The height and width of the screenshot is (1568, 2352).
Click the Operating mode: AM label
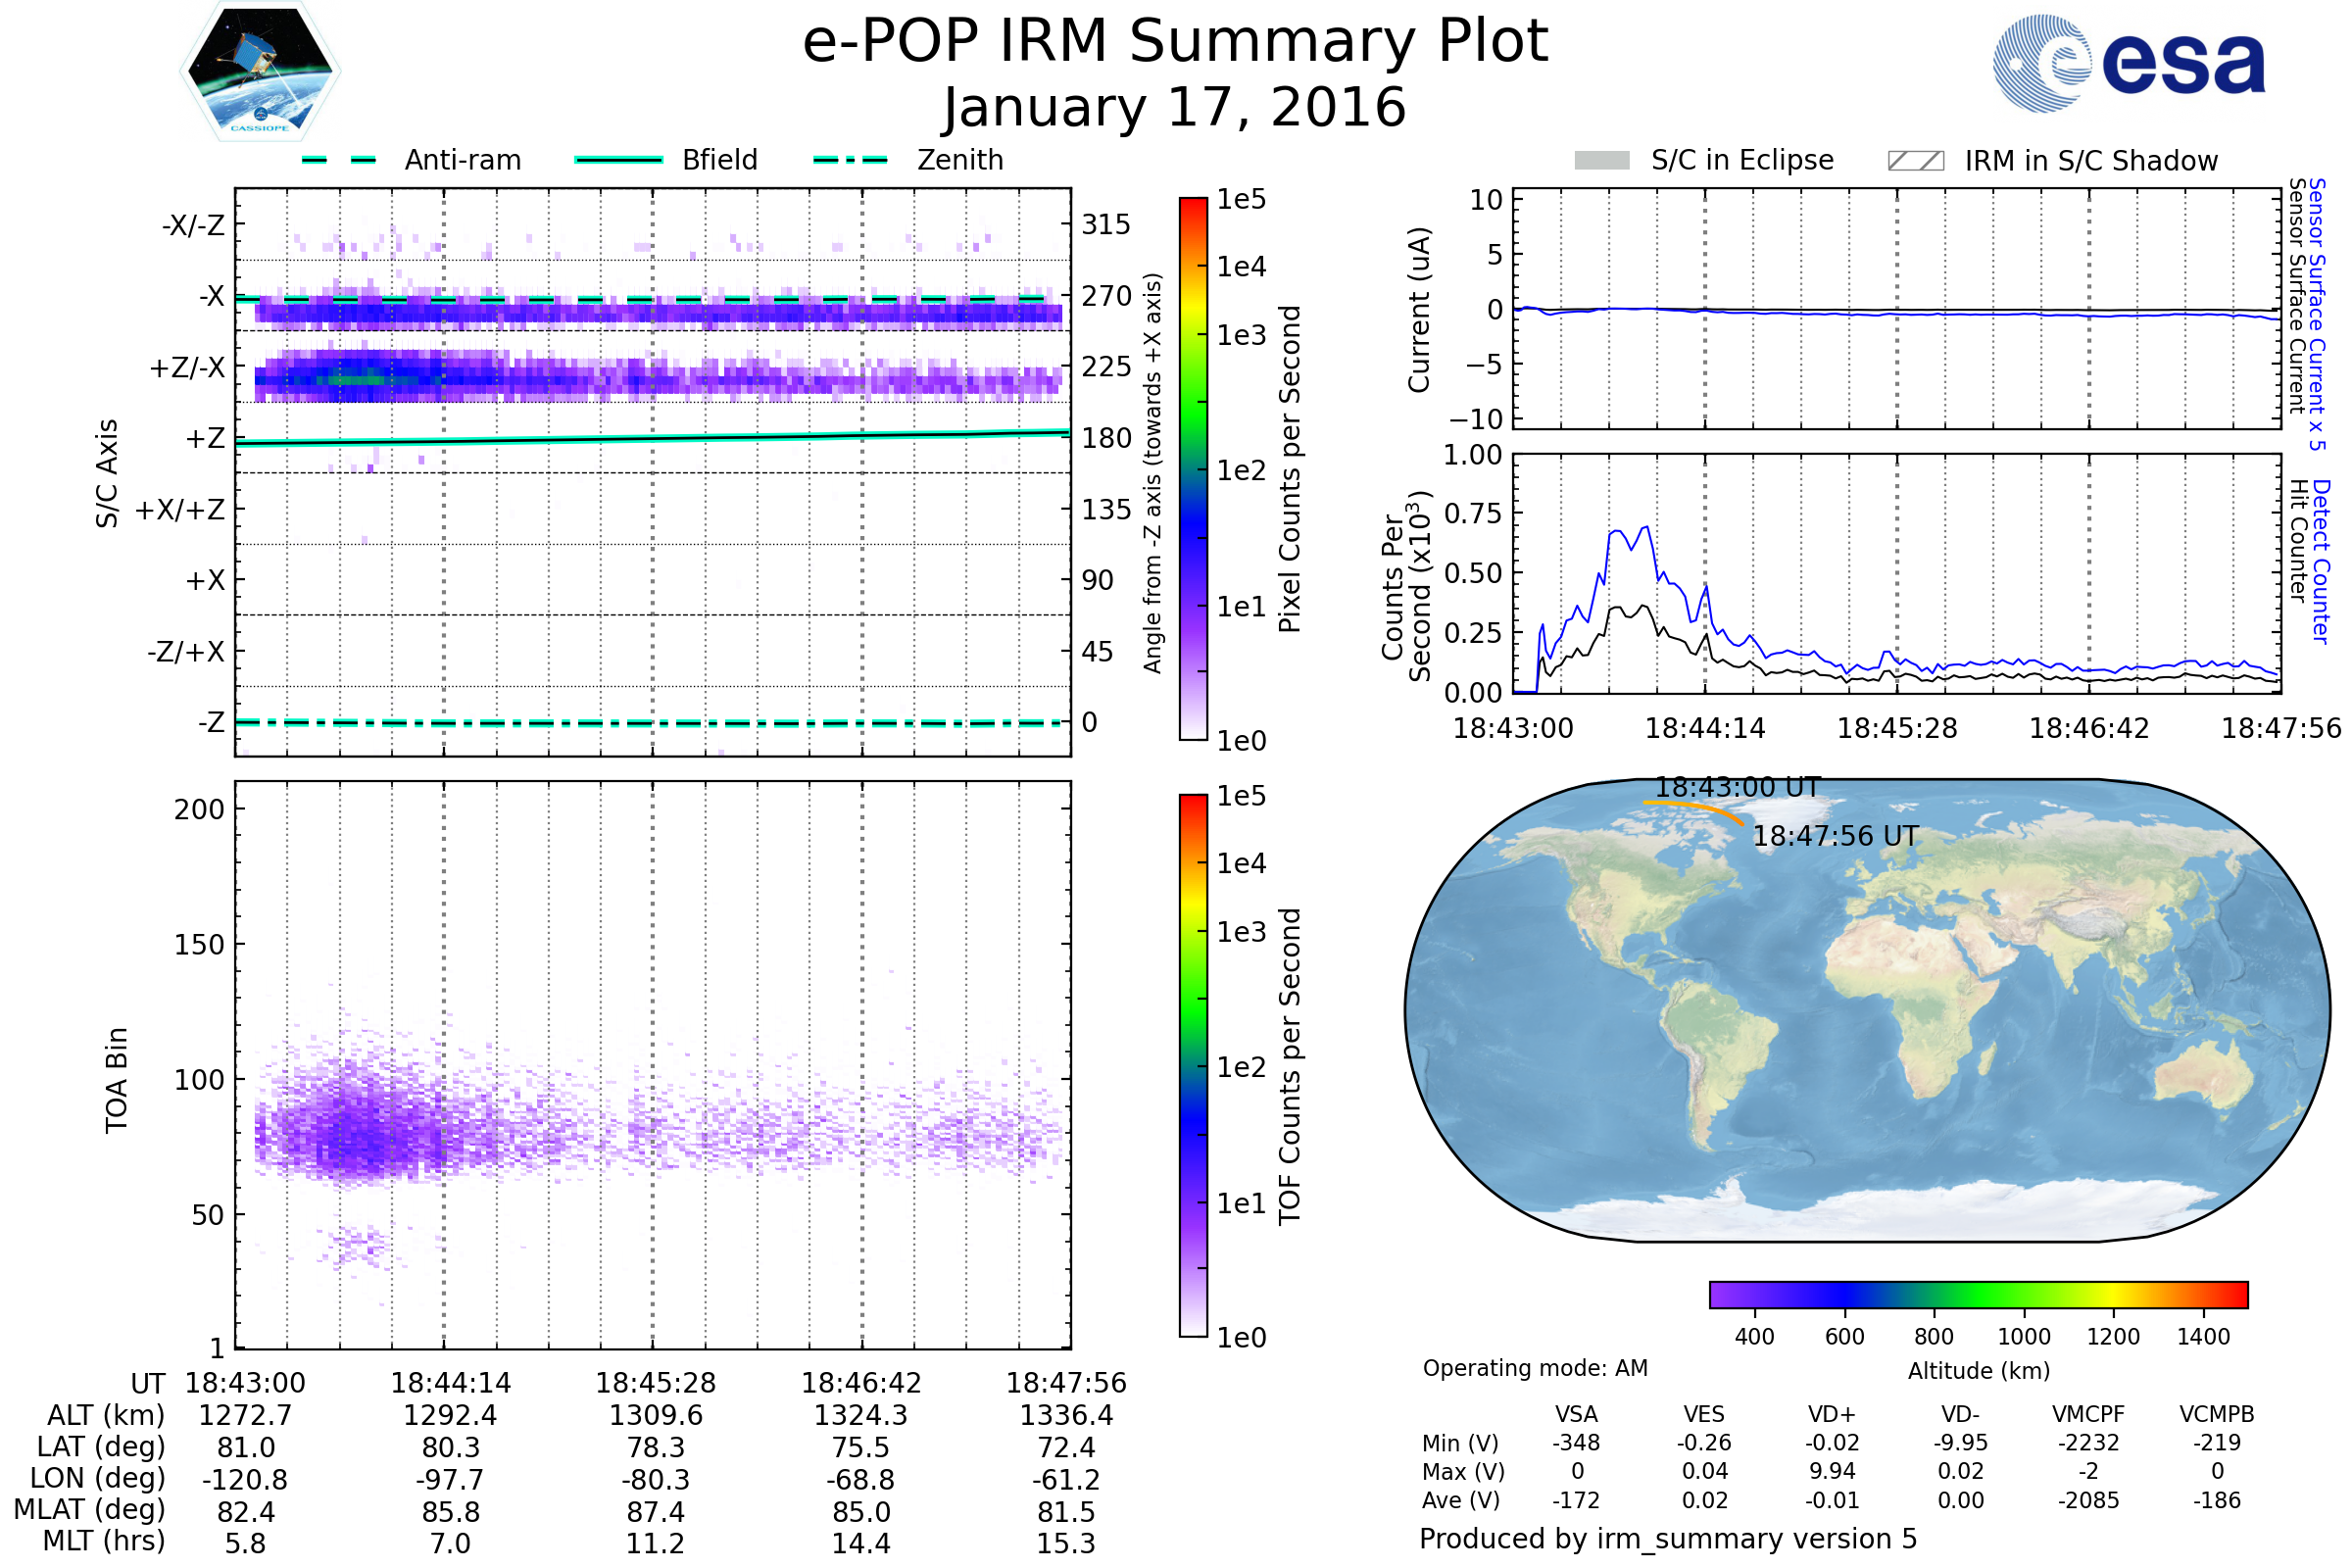[1535, 1368]
